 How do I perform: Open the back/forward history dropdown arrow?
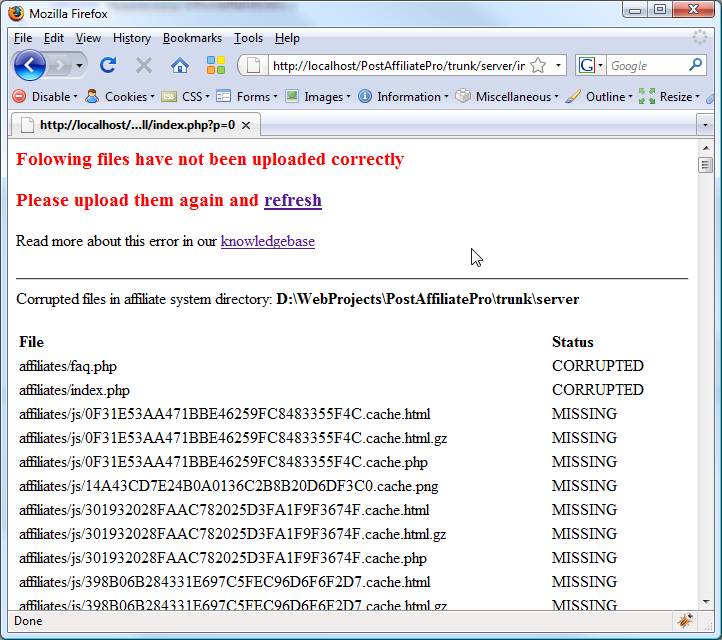80,66
